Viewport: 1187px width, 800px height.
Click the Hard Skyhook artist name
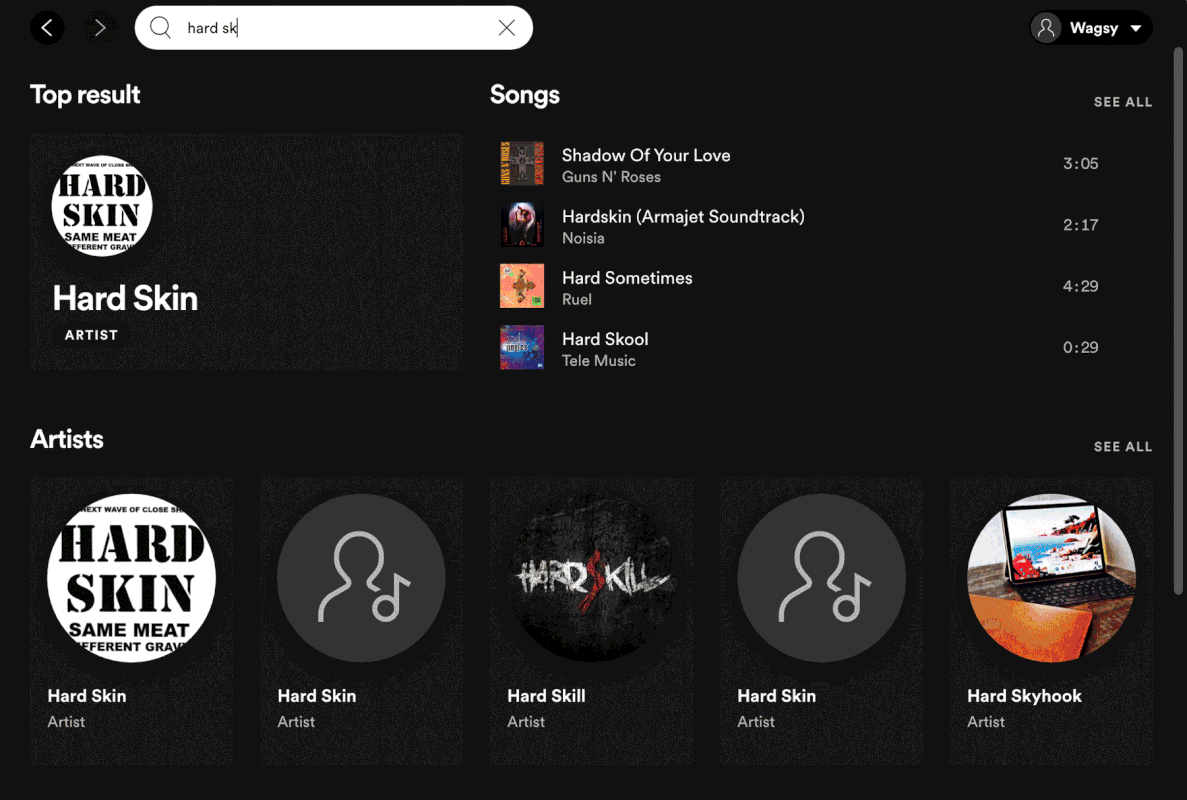(1024, 696)
